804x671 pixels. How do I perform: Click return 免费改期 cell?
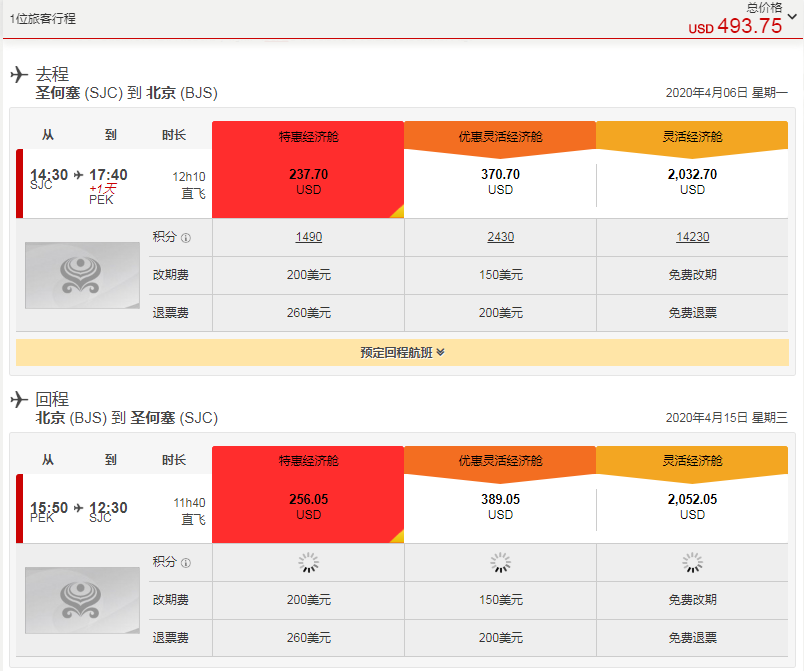692,600
